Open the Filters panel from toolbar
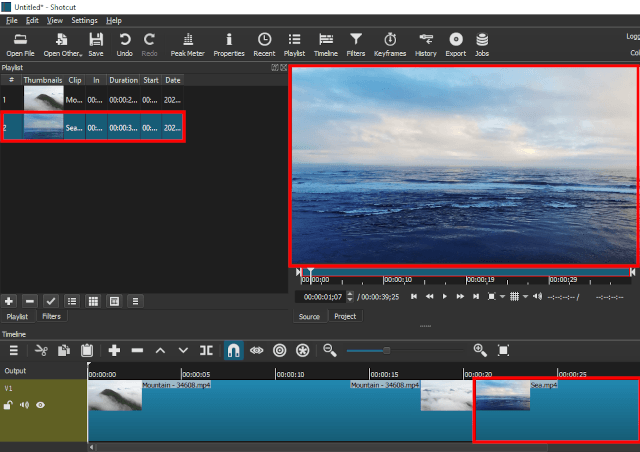Viewport: 640px width, 452px height. (356, 45)
